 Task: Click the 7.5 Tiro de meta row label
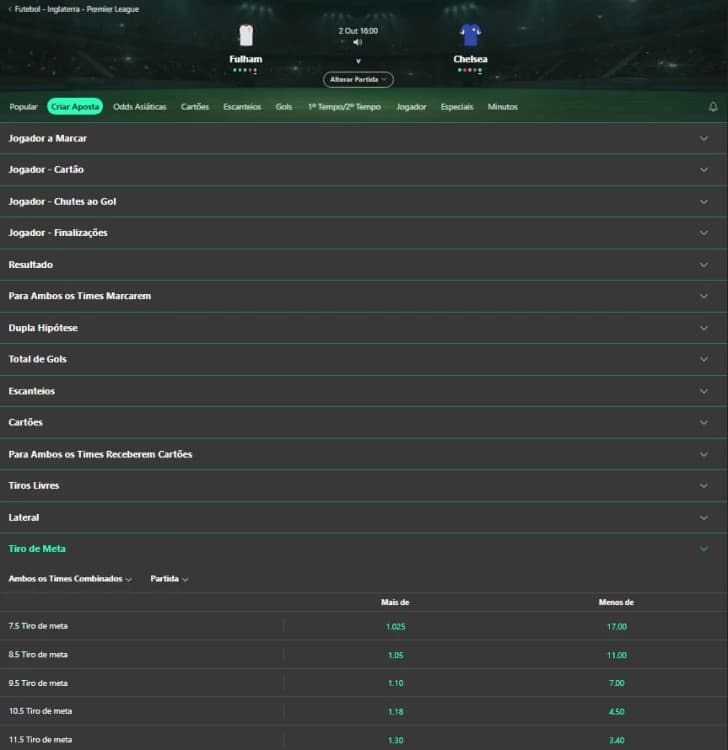(38, 626)
